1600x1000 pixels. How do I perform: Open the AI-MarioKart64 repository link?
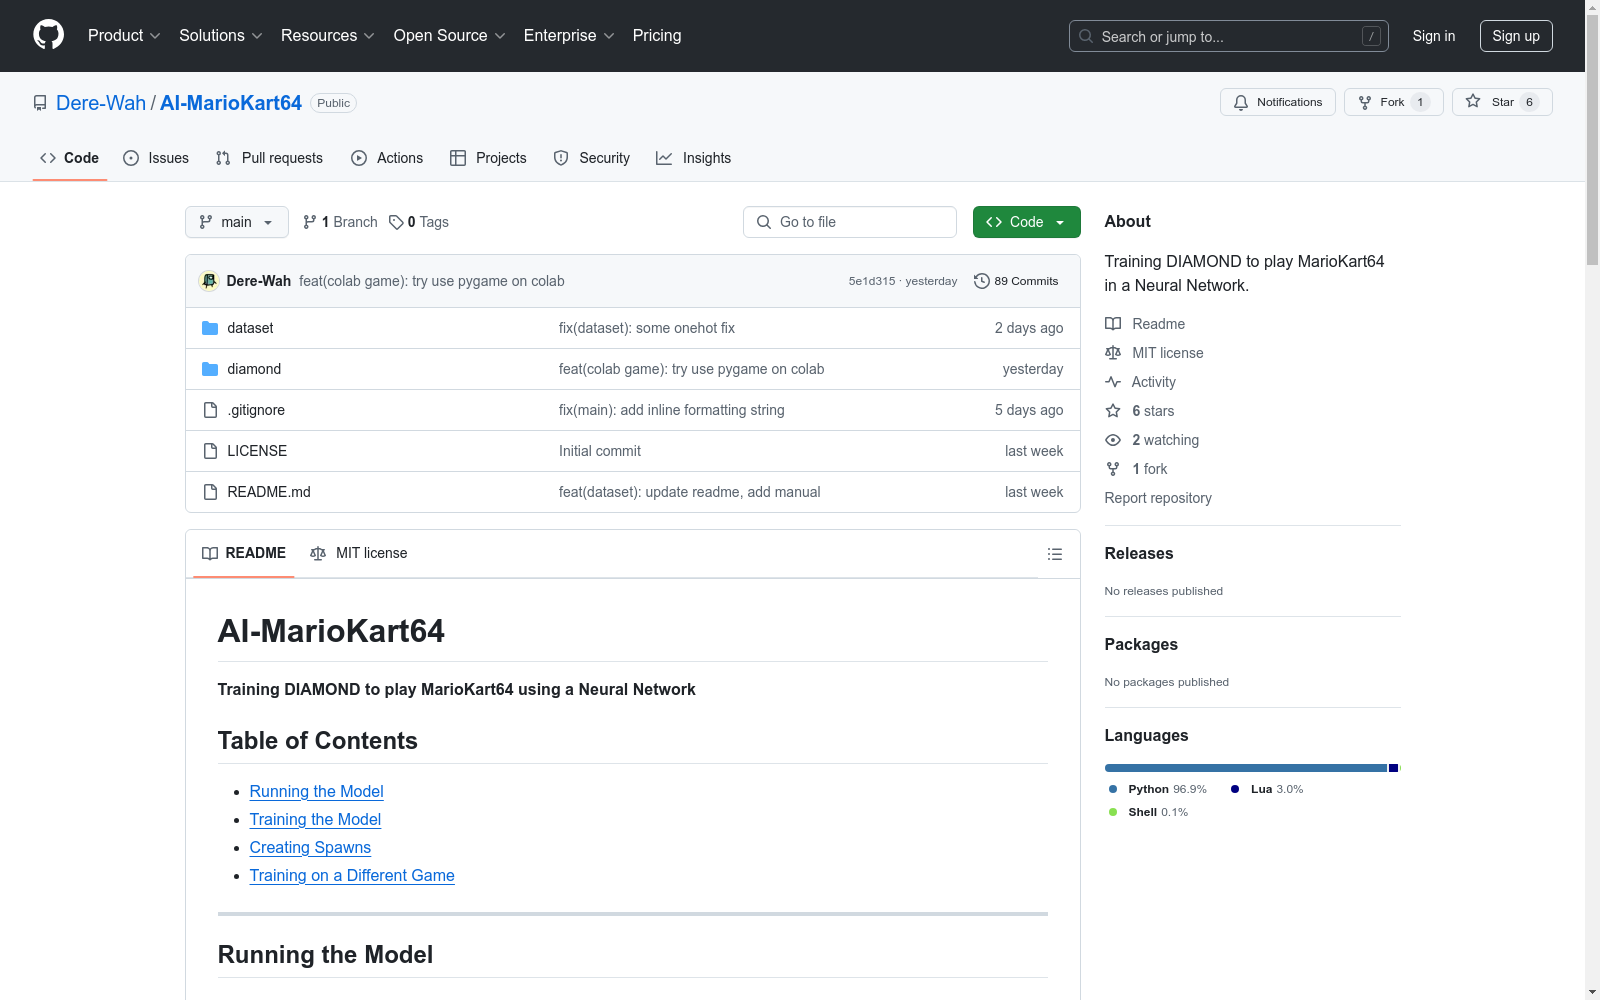(x=231, y=103)
